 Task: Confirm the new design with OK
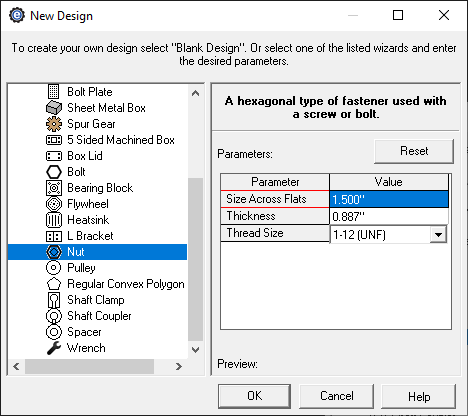(x=254, y=396)
